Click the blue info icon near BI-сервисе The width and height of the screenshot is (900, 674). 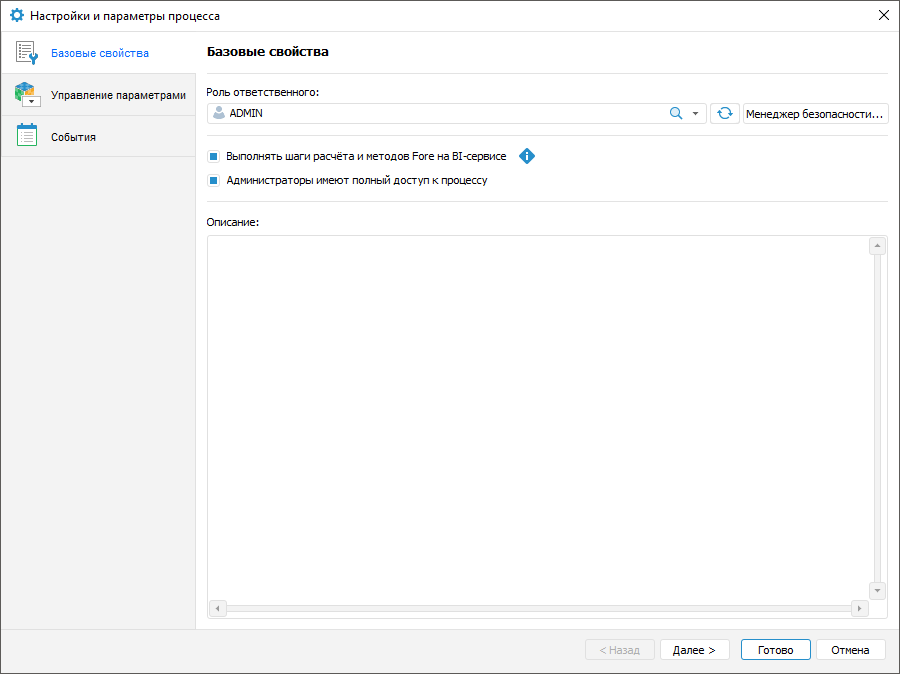(527, 156)
